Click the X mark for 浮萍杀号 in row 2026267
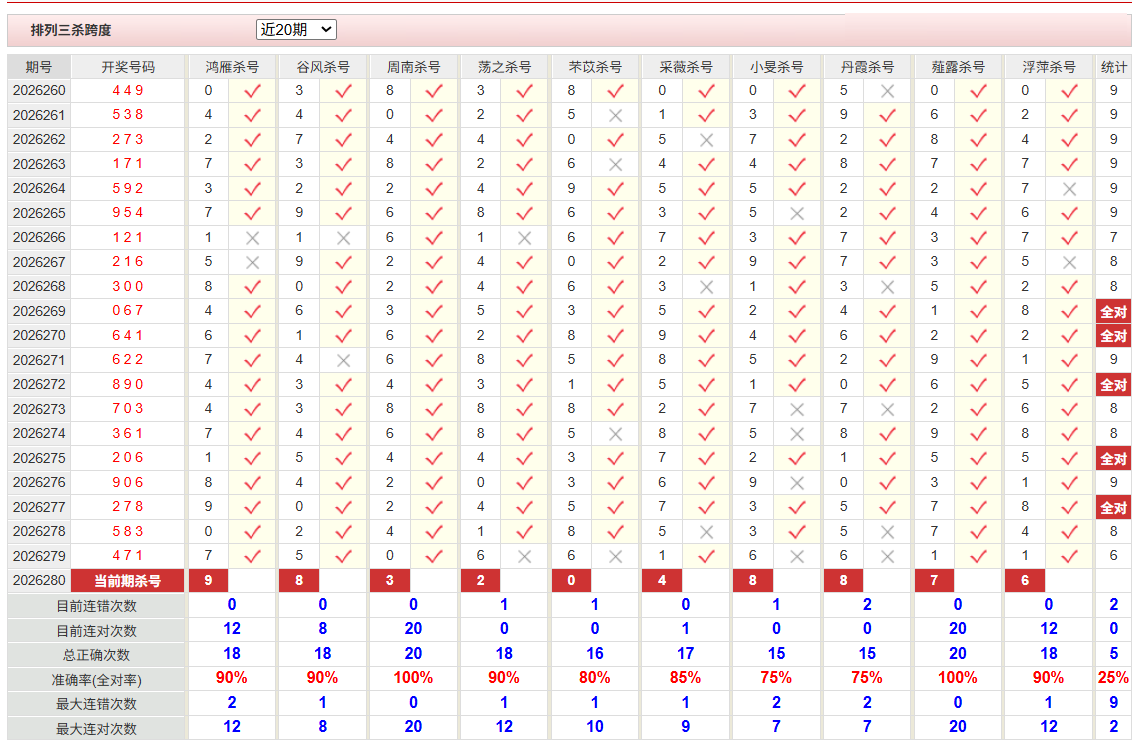1143x748 pixels. [x=1069, y=262]
